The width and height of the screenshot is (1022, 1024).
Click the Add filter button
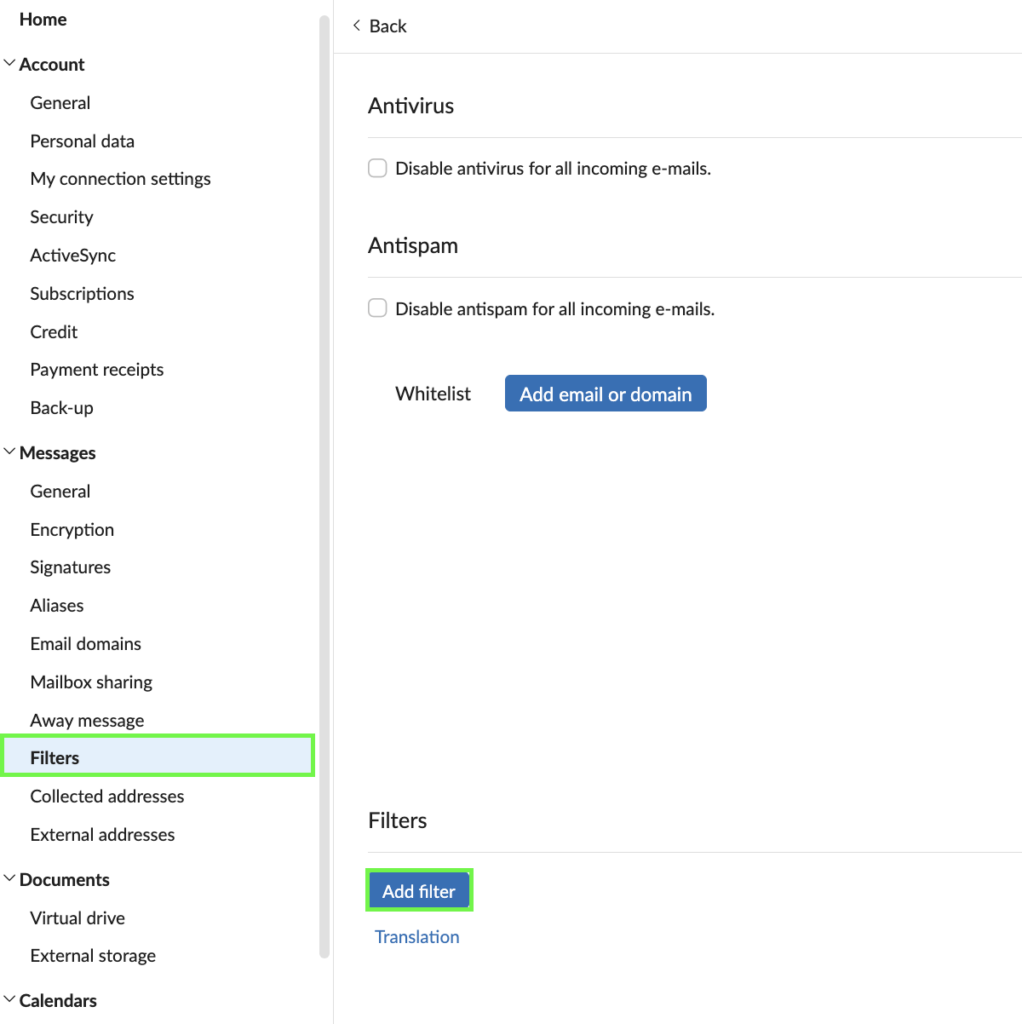[x=419, y=891]
